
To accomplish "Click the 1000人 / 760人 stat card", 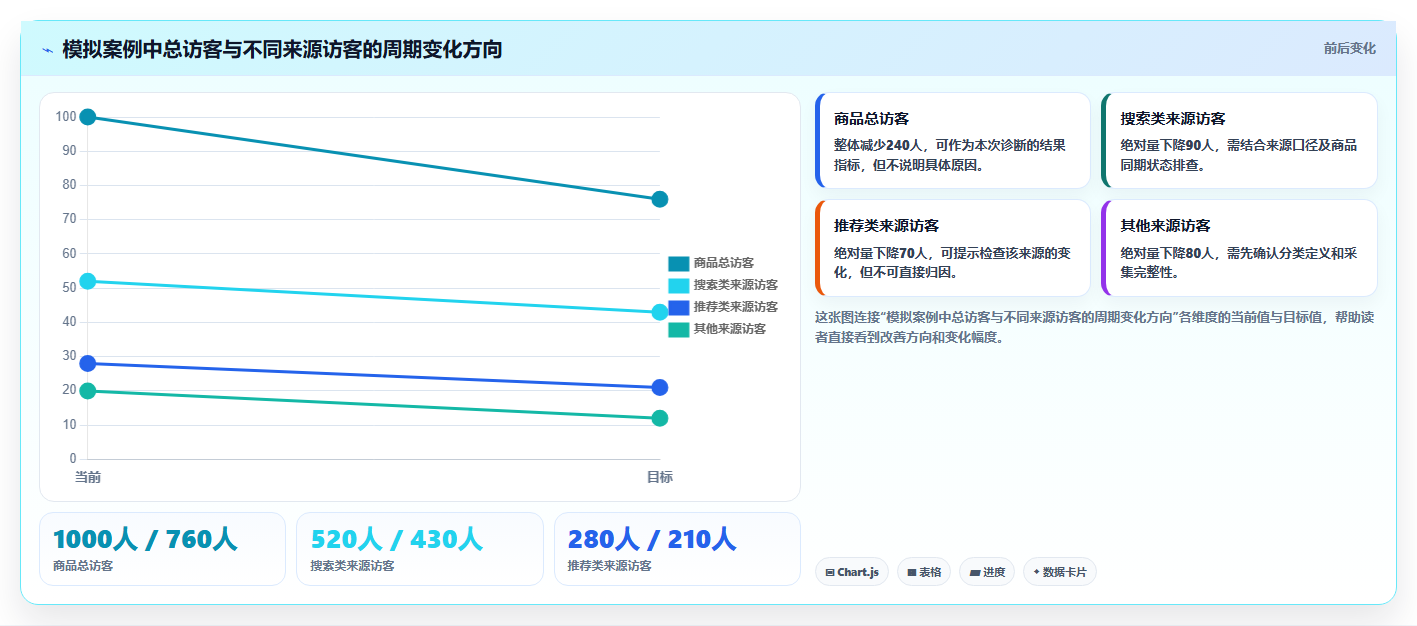I will [162, 549].
